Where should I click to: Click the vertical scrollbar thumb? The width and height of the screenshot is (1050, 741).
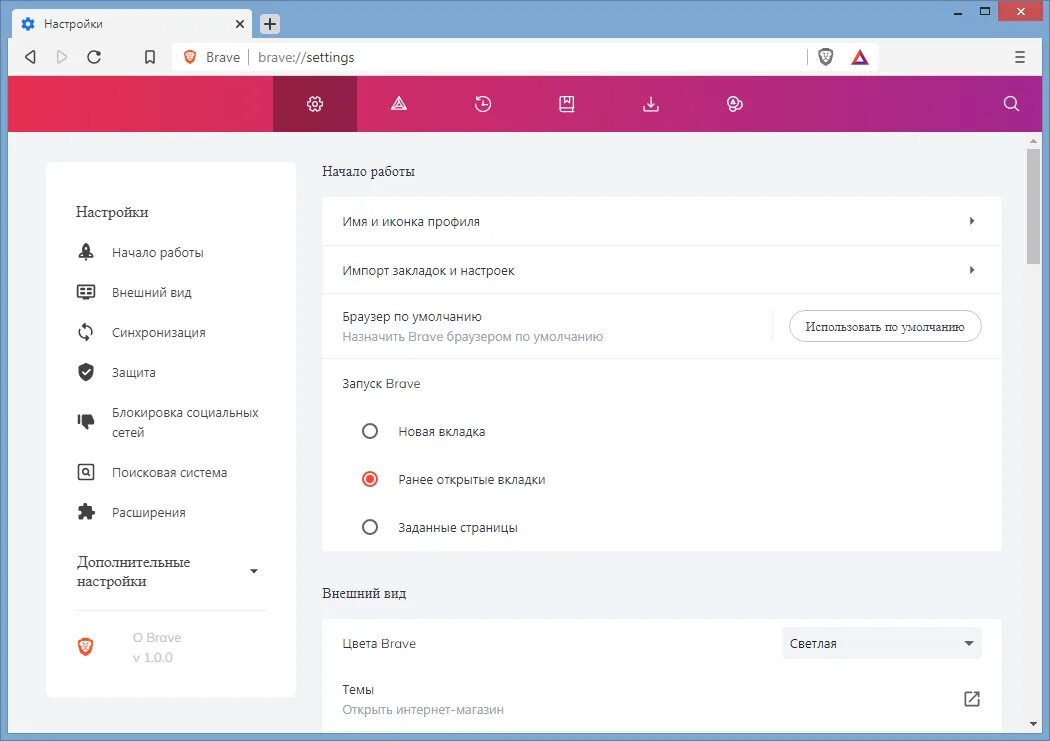1033,206
